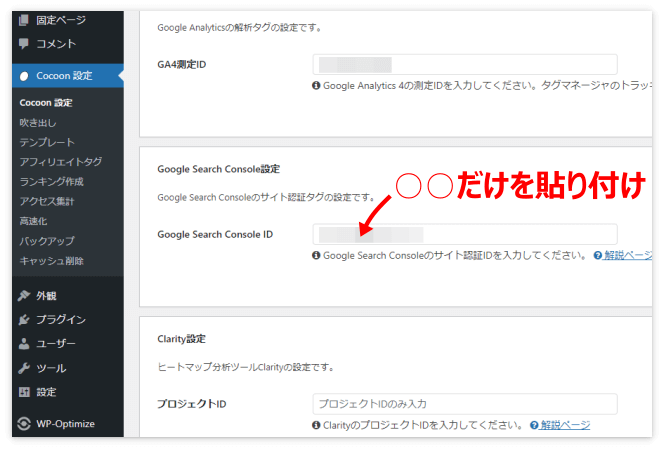664x450 pixels.
Task: Click info icon under Search Console ID field
Action: coord(316,255)
